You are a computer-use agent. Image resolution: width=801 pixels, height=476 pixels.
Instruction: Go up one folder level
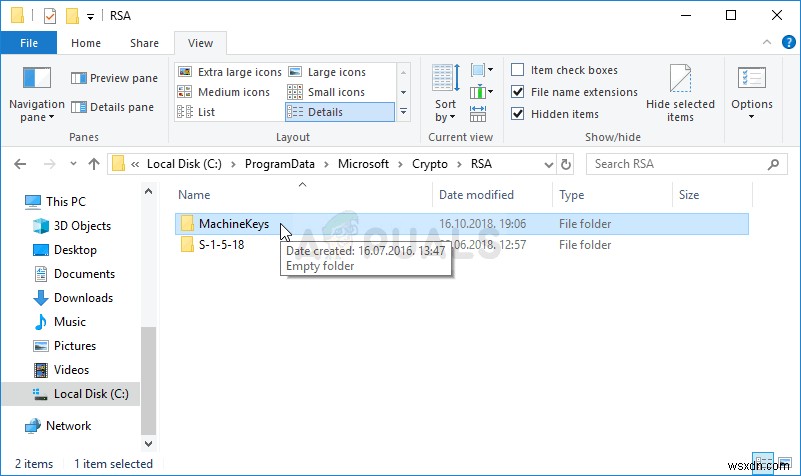coord(93,164)
